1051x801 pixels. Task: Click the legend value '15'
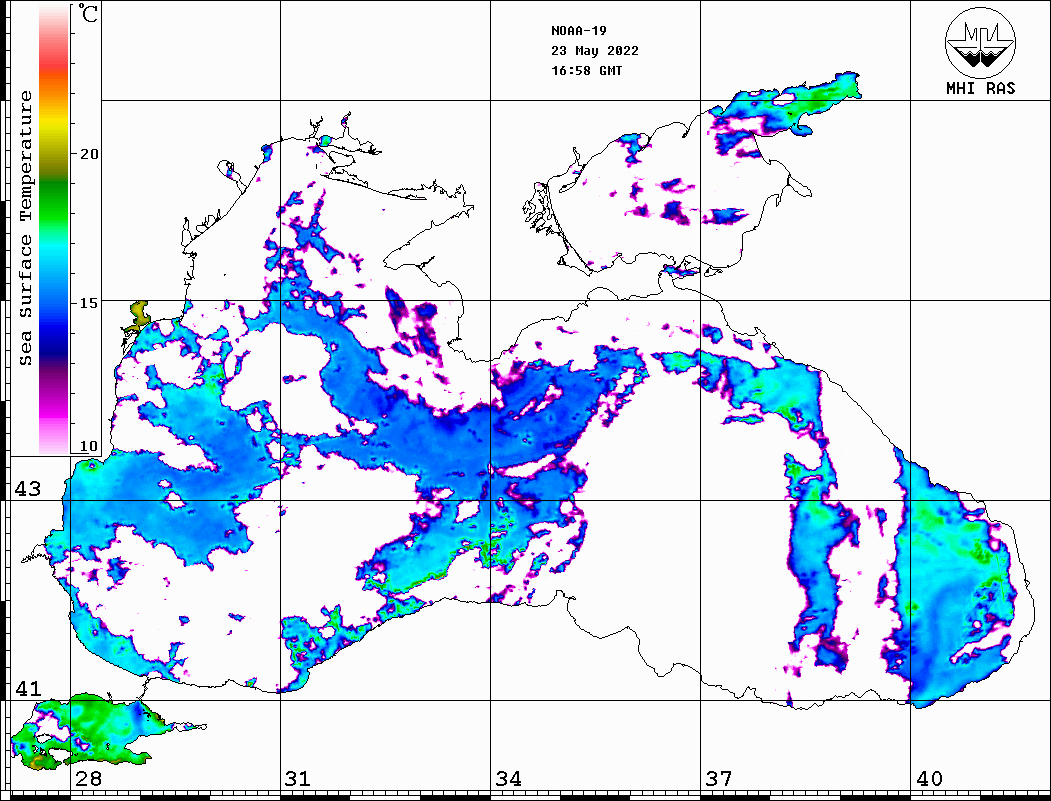88,303
